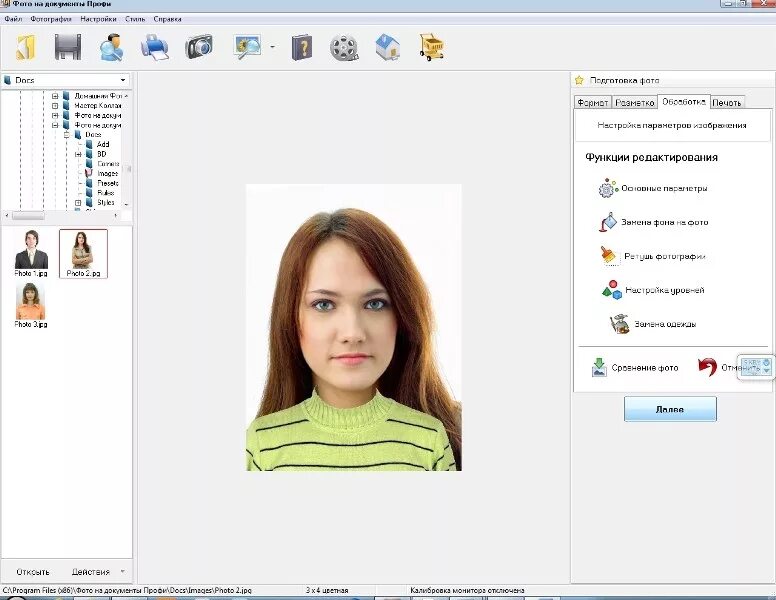Expand the Мастер Коллаж... tree folder
Viewport: 776px width, 600px height.
click(x=55, y=105)
